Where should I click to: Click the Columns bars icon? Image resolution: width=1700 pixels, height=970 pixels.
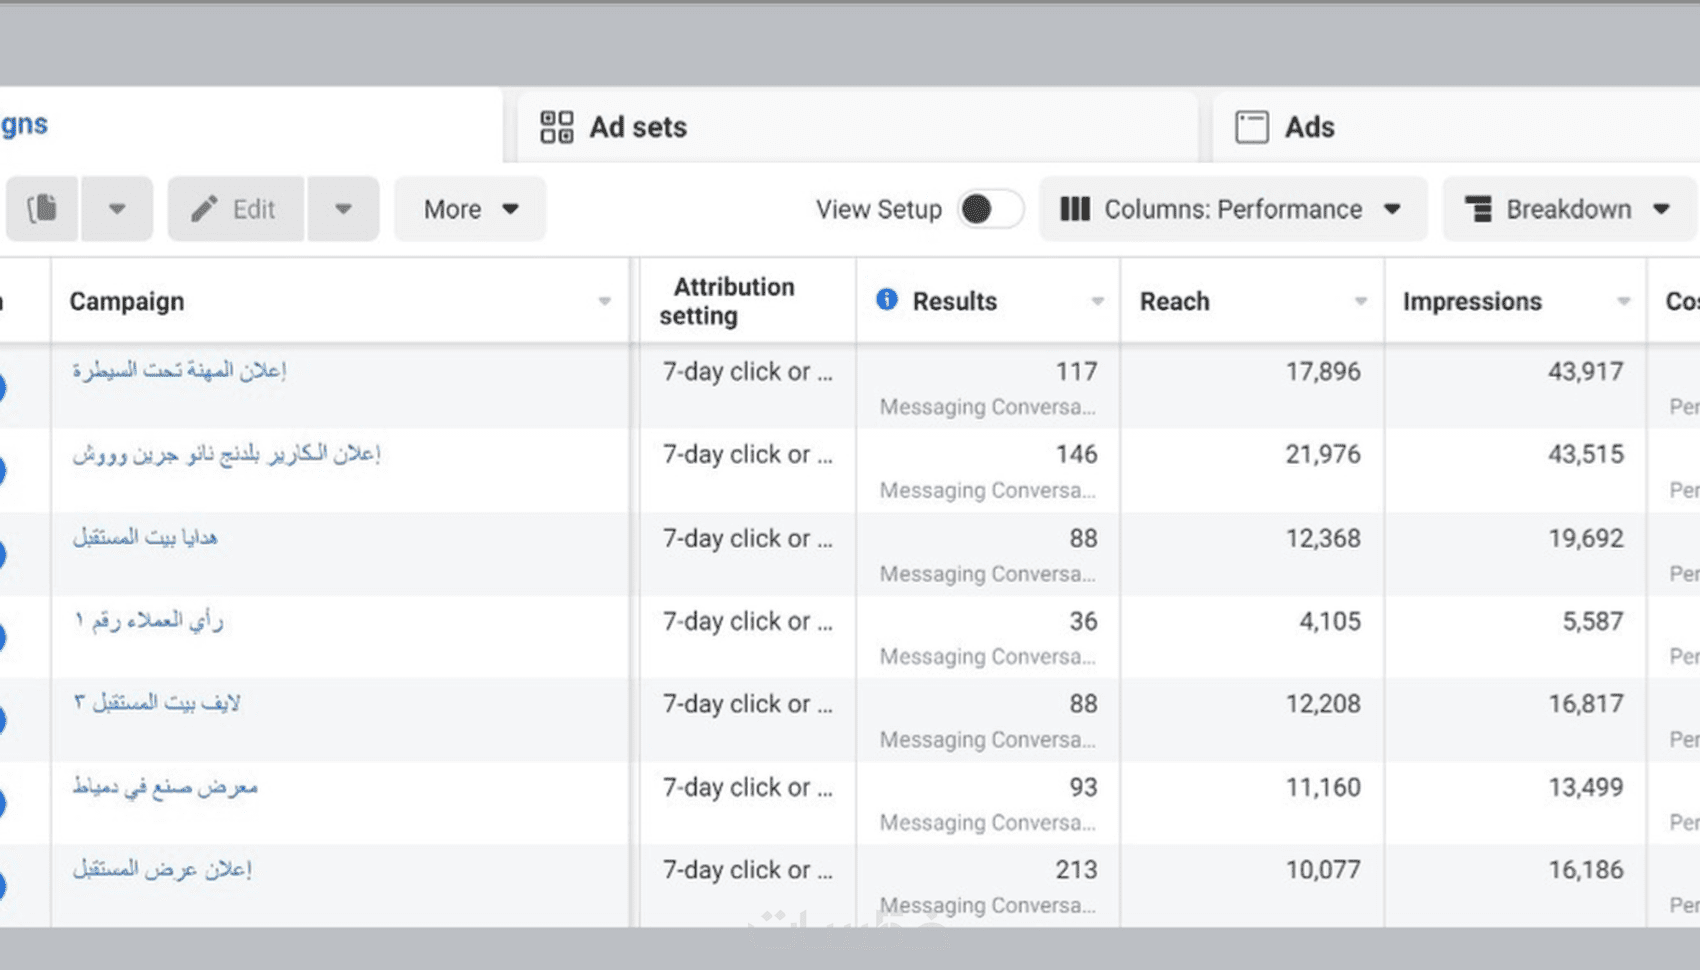[1075, 209]
